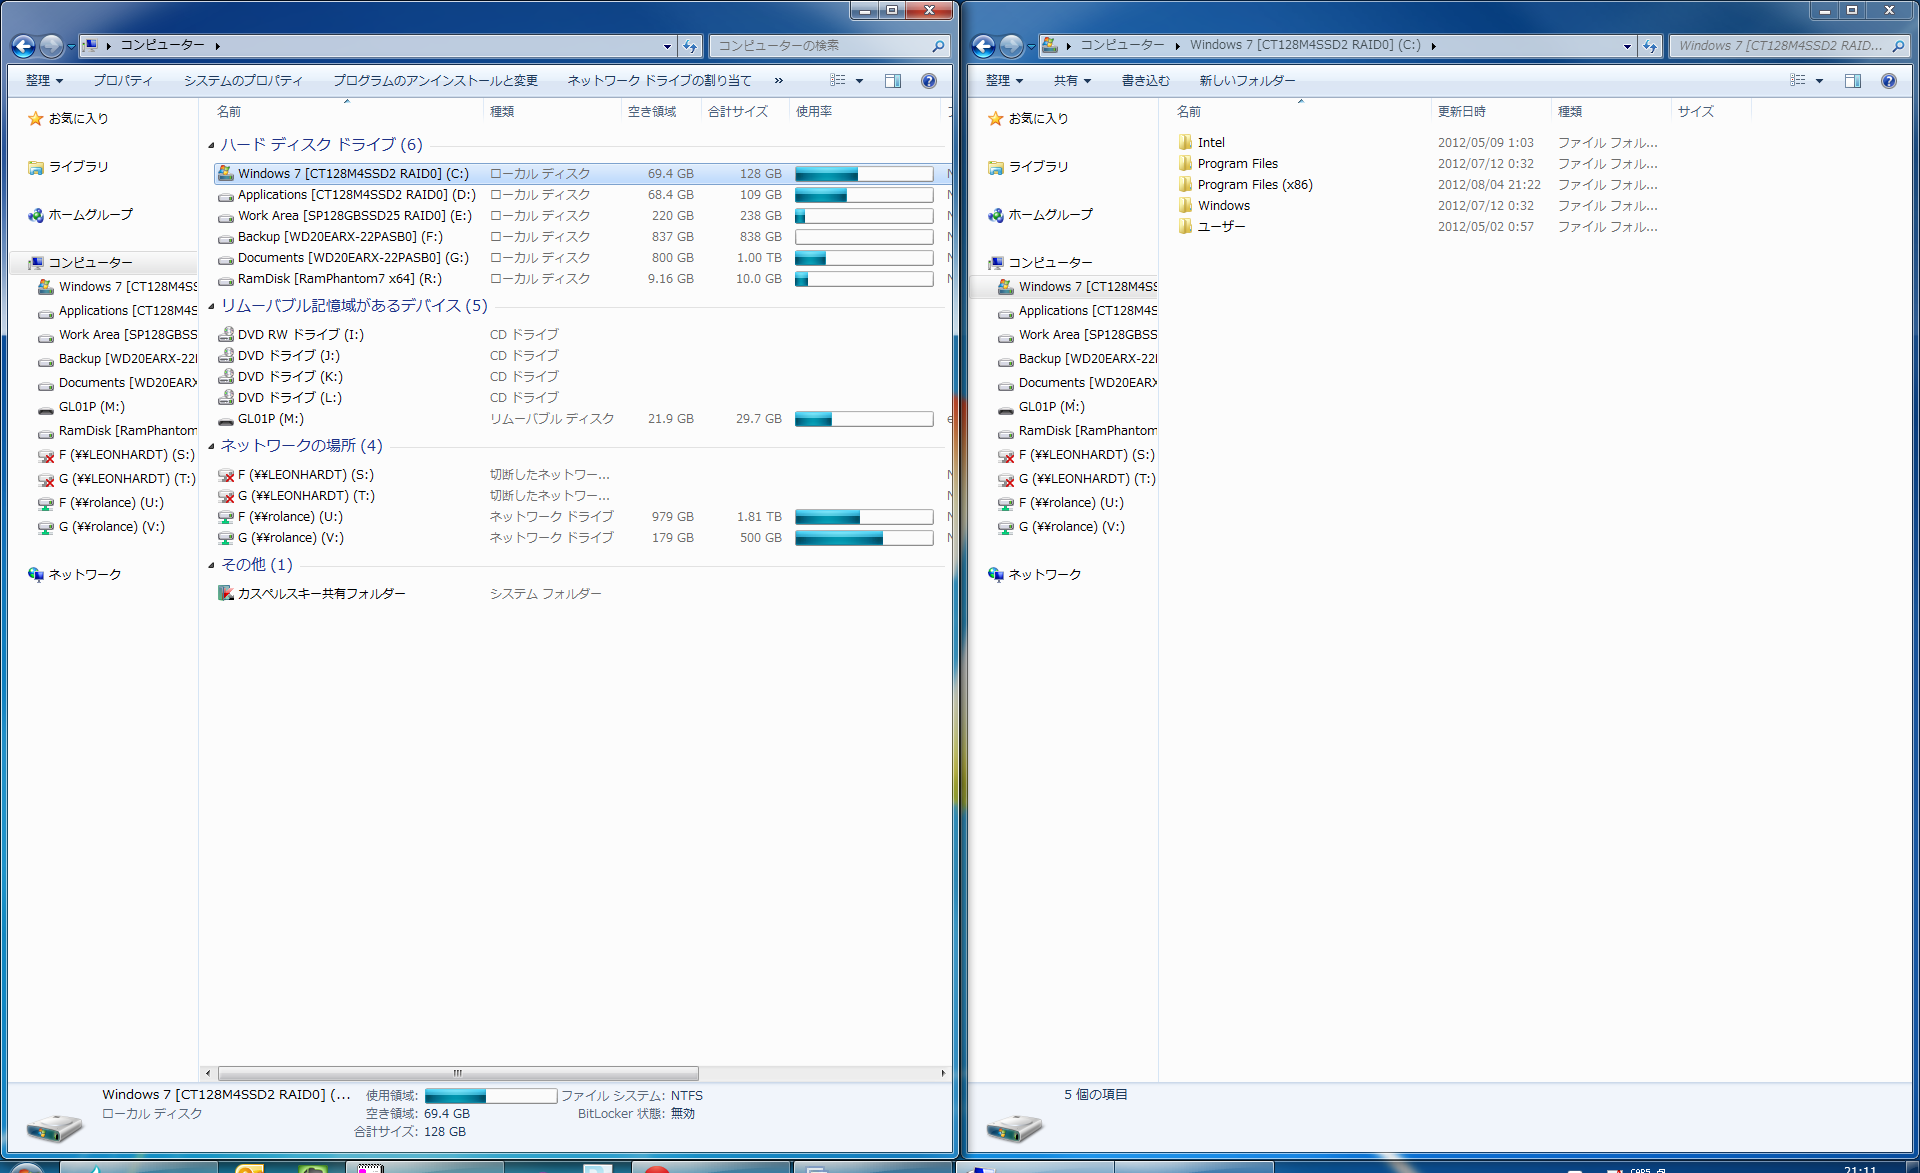The height and width of the screenshot is (1173, 1920).
Task: Select Windows 7 (C:) drive icon in drive list
Action: (226, 173)
